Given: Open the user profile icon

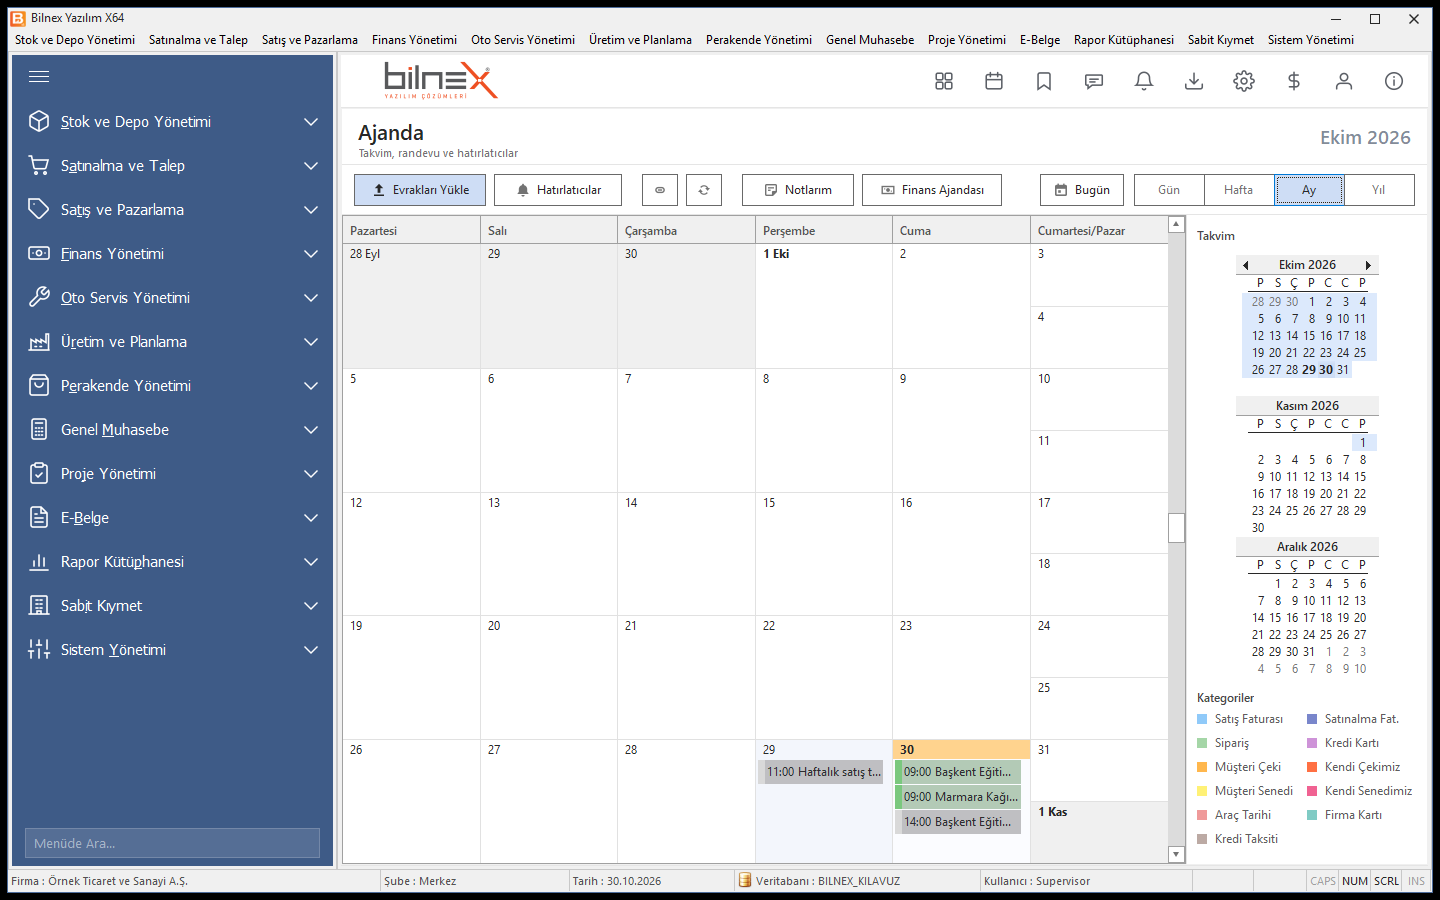Looking at the screenshot, I should click(1344, 81).
